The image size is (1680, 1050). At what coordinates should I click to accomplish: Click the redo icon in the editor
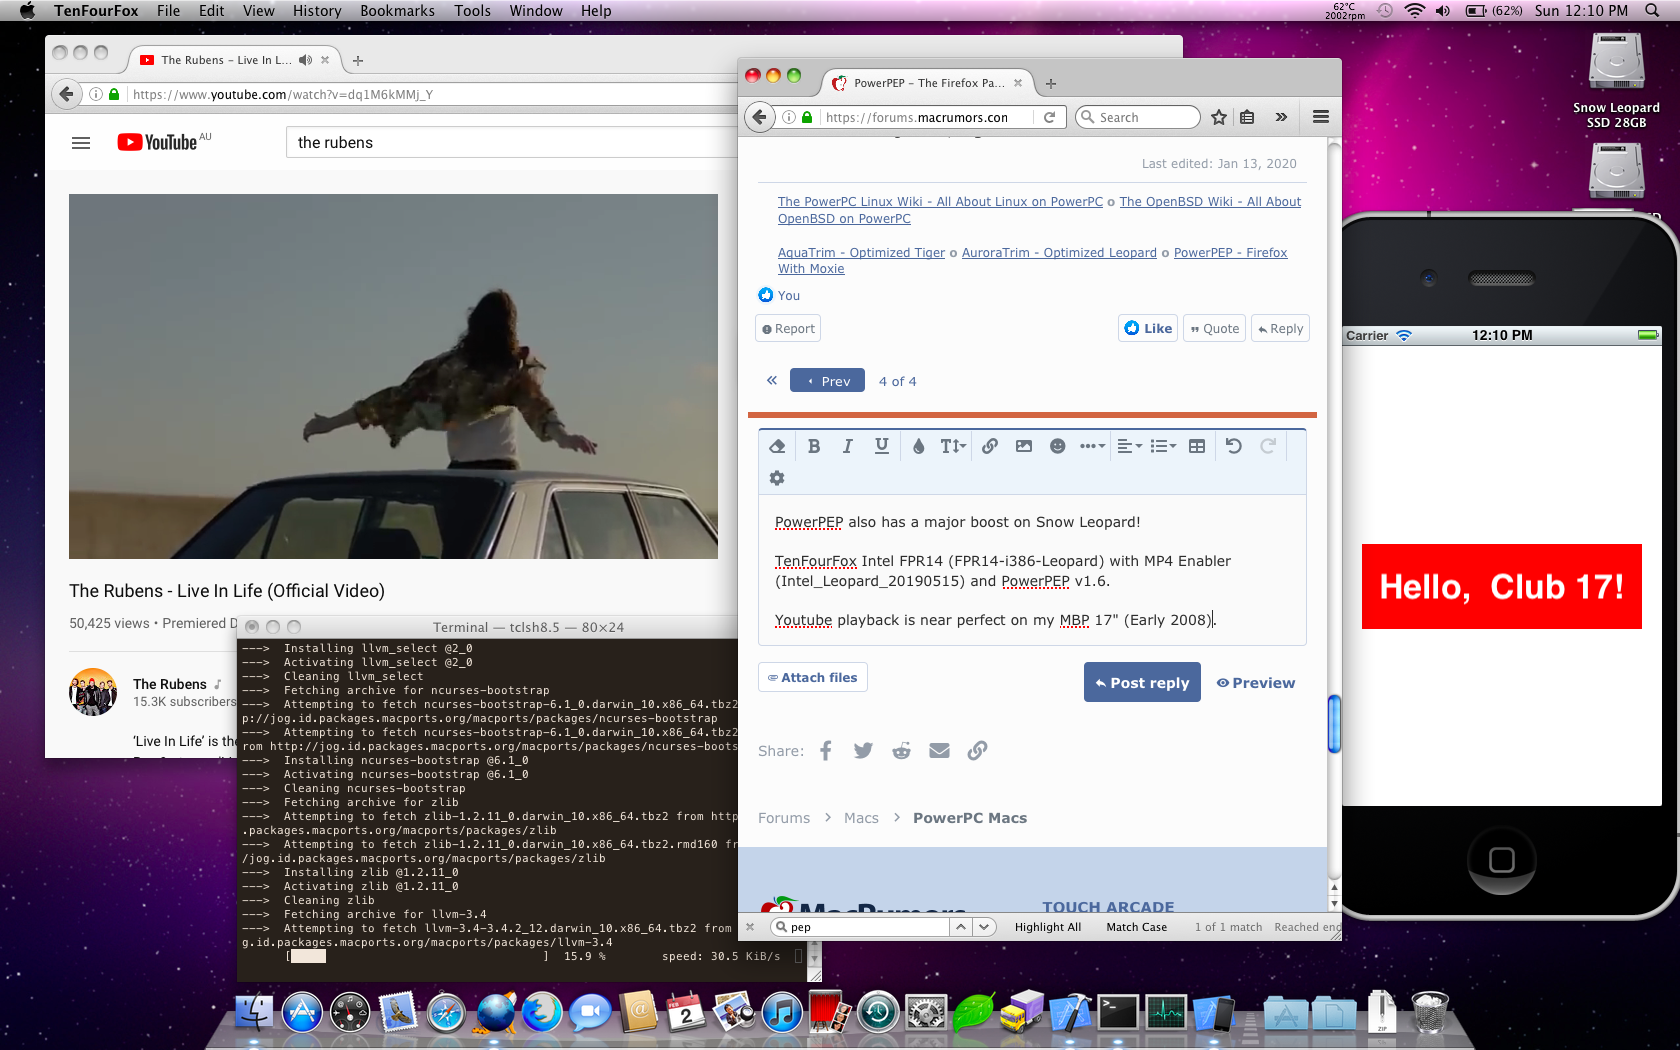click(x=1268, y=446)
